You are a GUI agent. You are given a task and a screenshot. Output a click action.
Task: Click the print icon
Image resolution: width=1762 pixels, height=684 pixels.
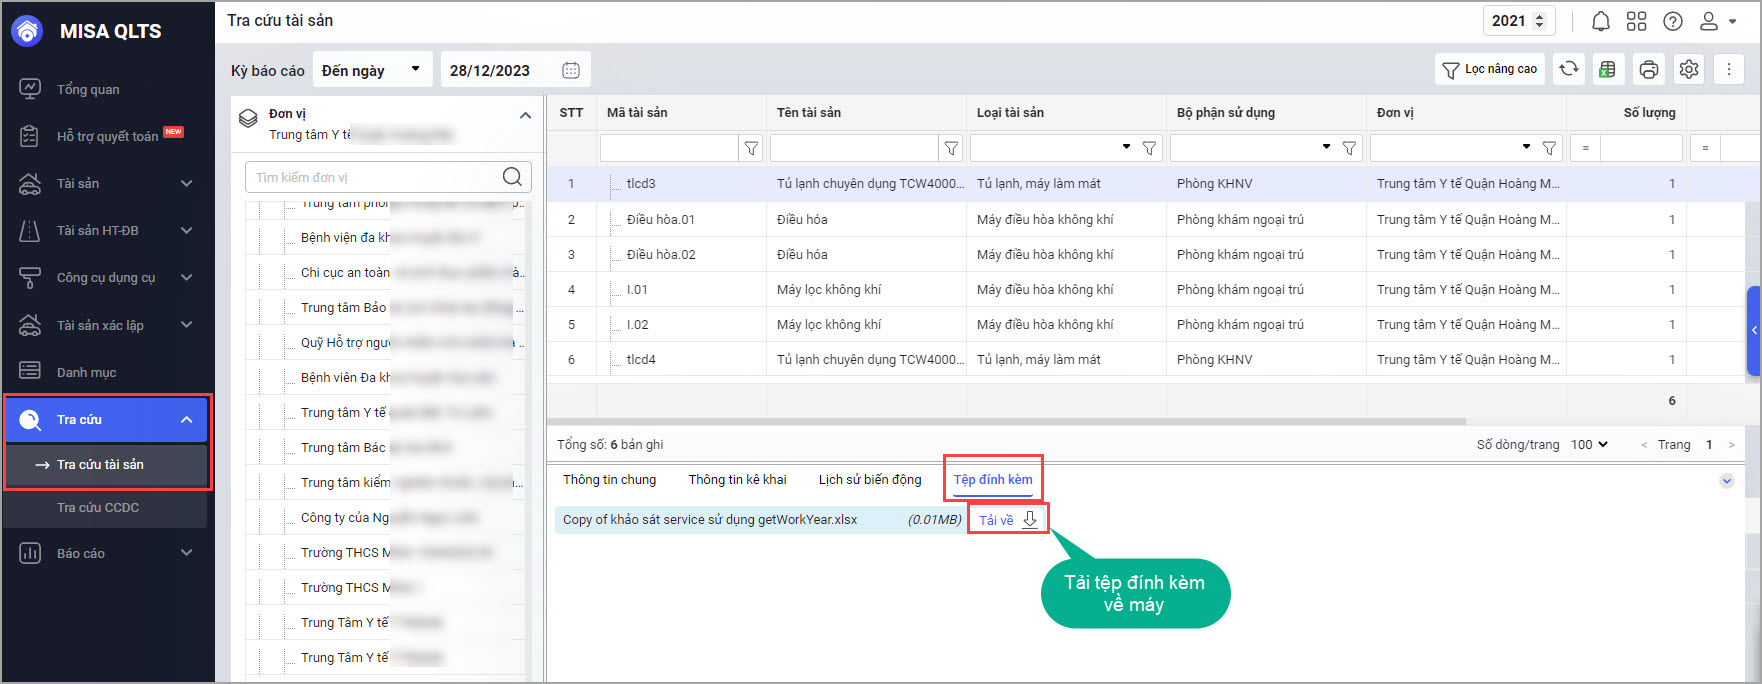[1648, 69]
